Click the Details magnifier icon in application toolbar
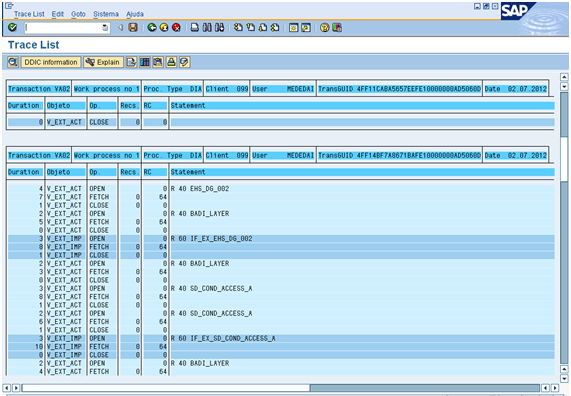This screenshot has height=396, width=571. click(13, 62)
